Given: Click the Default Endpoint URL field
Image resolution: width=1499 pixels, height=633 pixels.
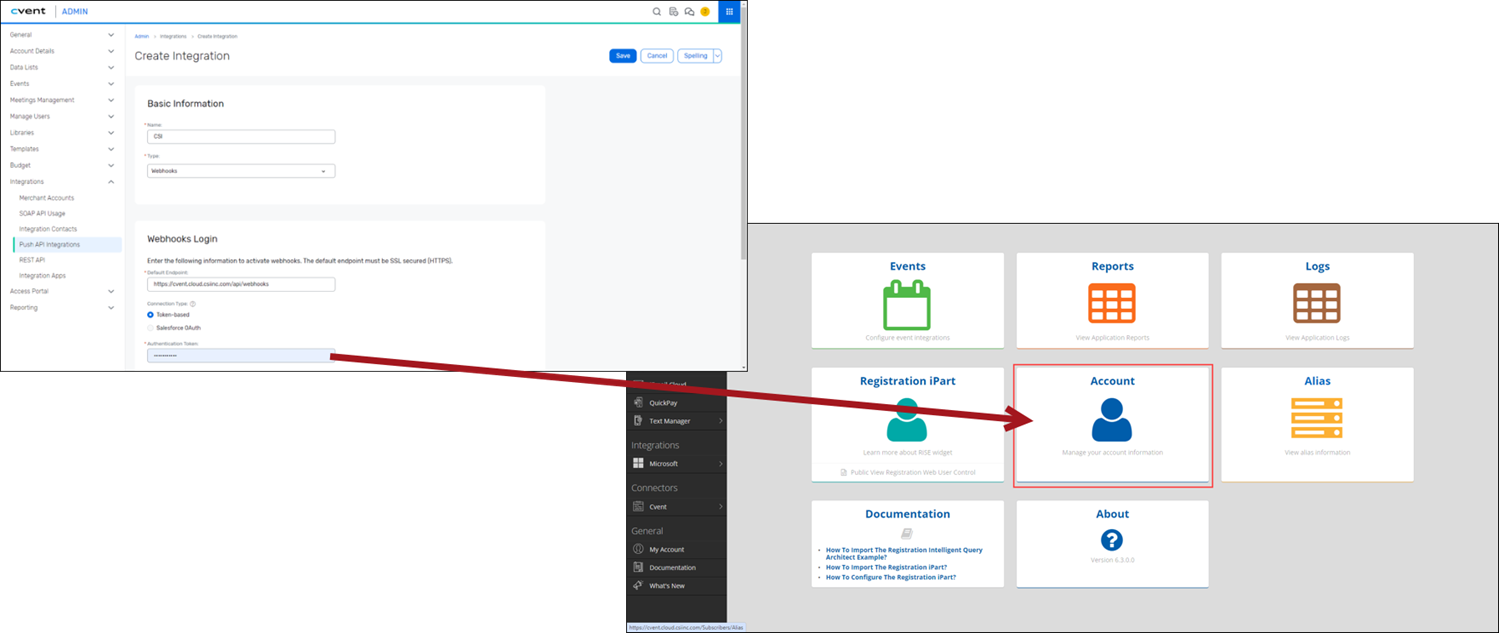Looking at the screenshot, I should (240, 284).
